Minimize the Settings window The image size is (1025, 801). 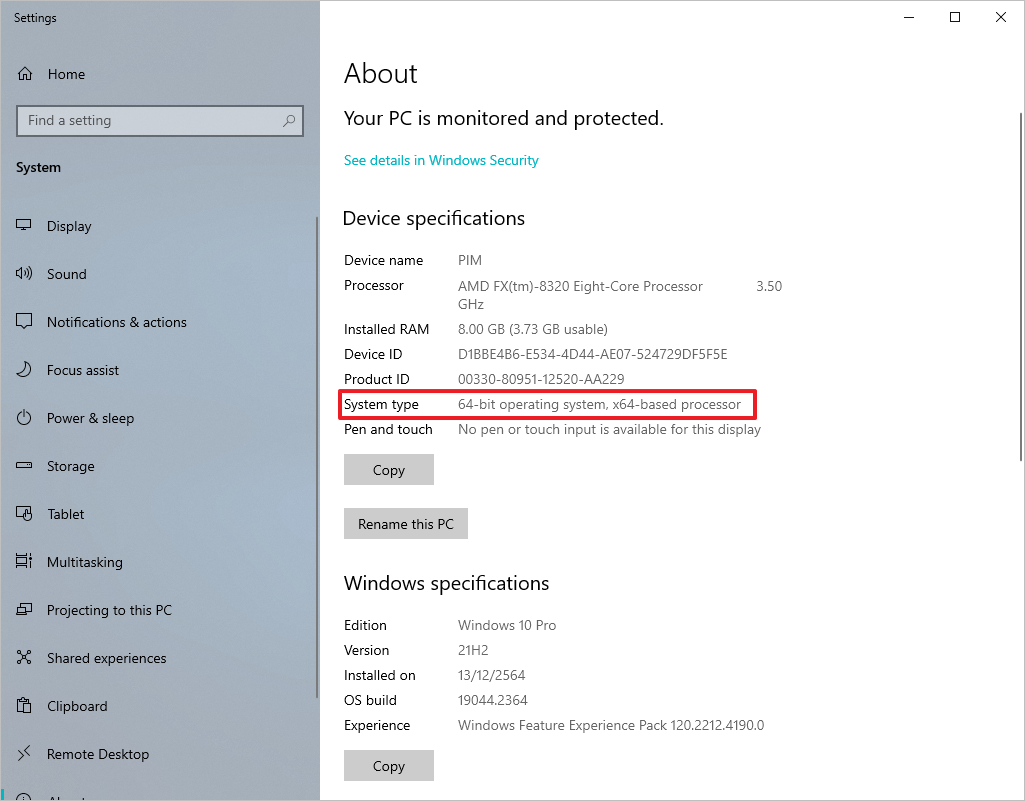click(909, 17)
